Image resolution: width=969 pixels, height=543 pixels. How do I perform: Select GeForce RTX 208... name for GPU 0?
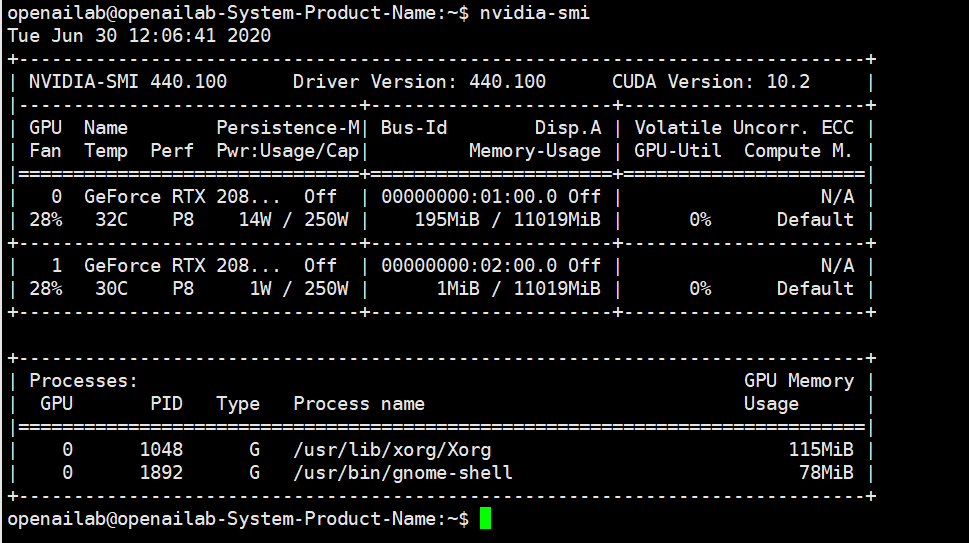(182, 197)
